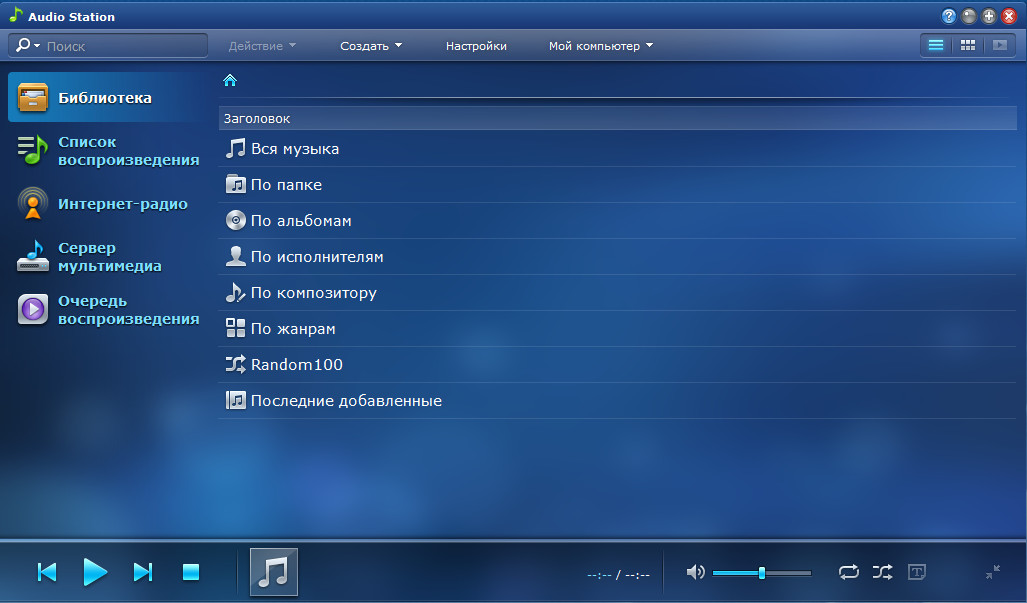This screenshot has width=1027, height=603.
Task: Expand the Создать dropdown menu
Action: pos(371,46)
